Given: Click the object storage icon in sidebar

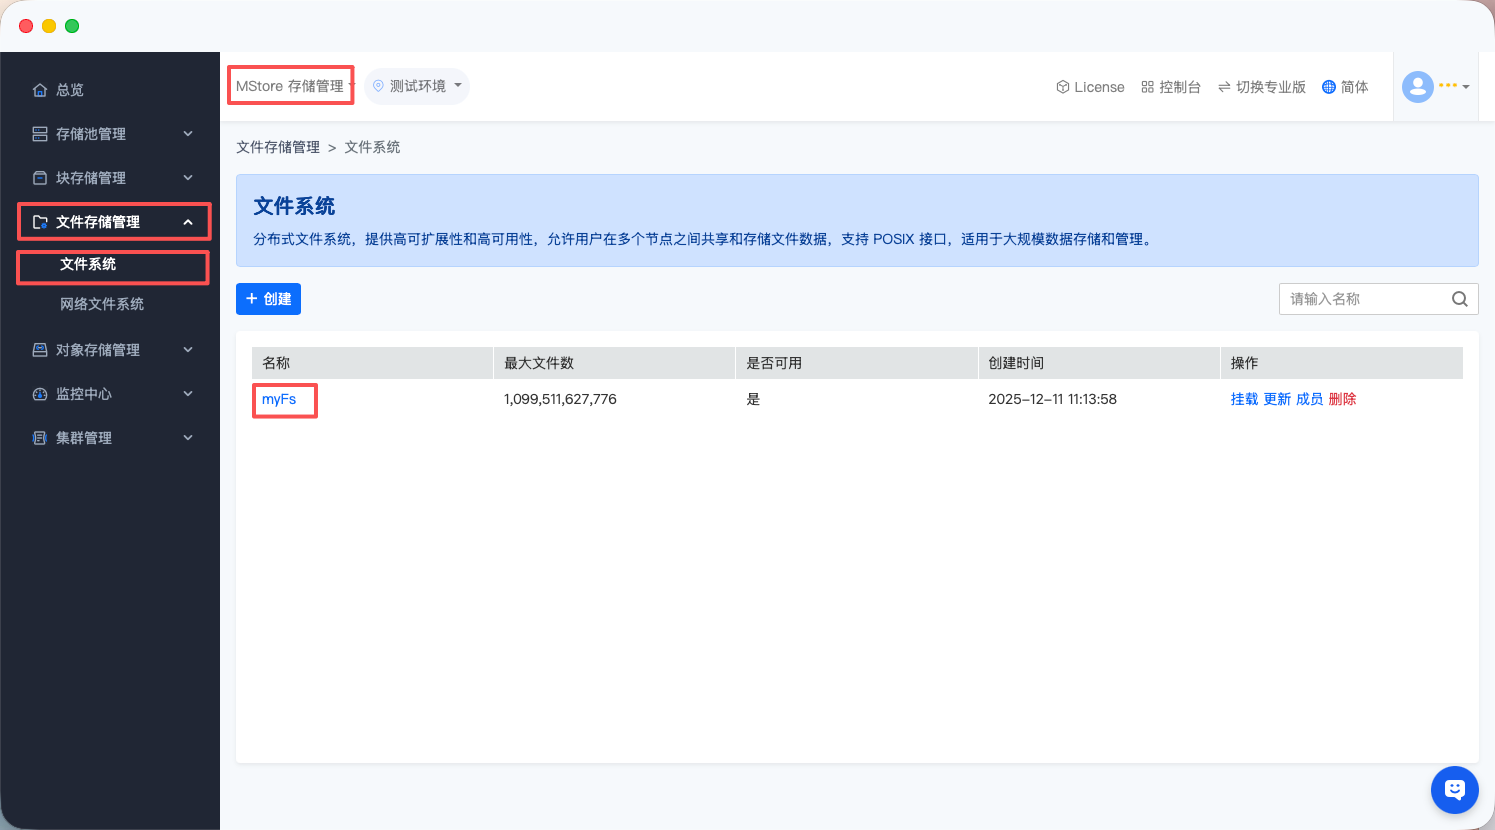Looking at the screenshot, I should coord(40,350).
